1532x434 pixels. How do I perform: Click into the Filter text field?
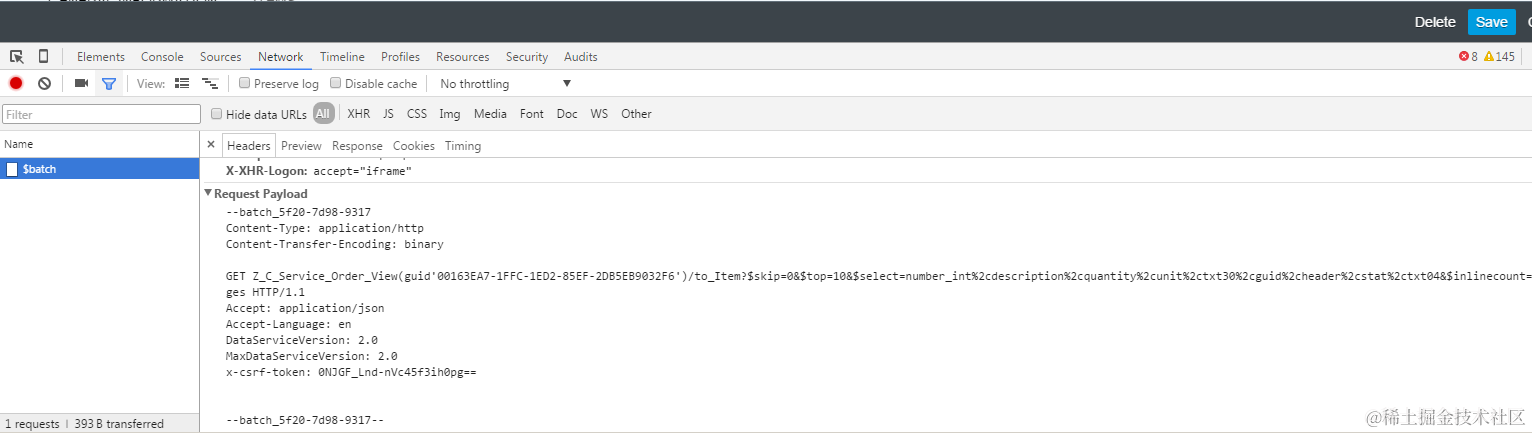pyautogui.click(x=101, y=114)
